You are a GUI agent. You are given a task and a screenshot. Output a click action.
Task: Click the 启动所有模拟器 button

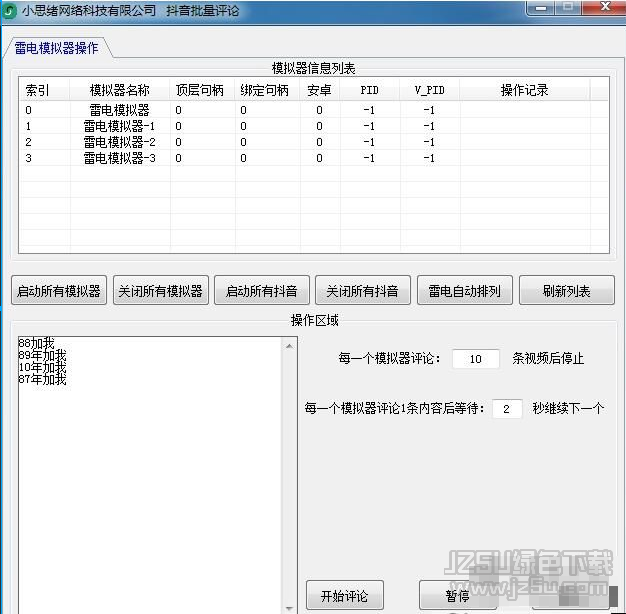coord(59,291)
